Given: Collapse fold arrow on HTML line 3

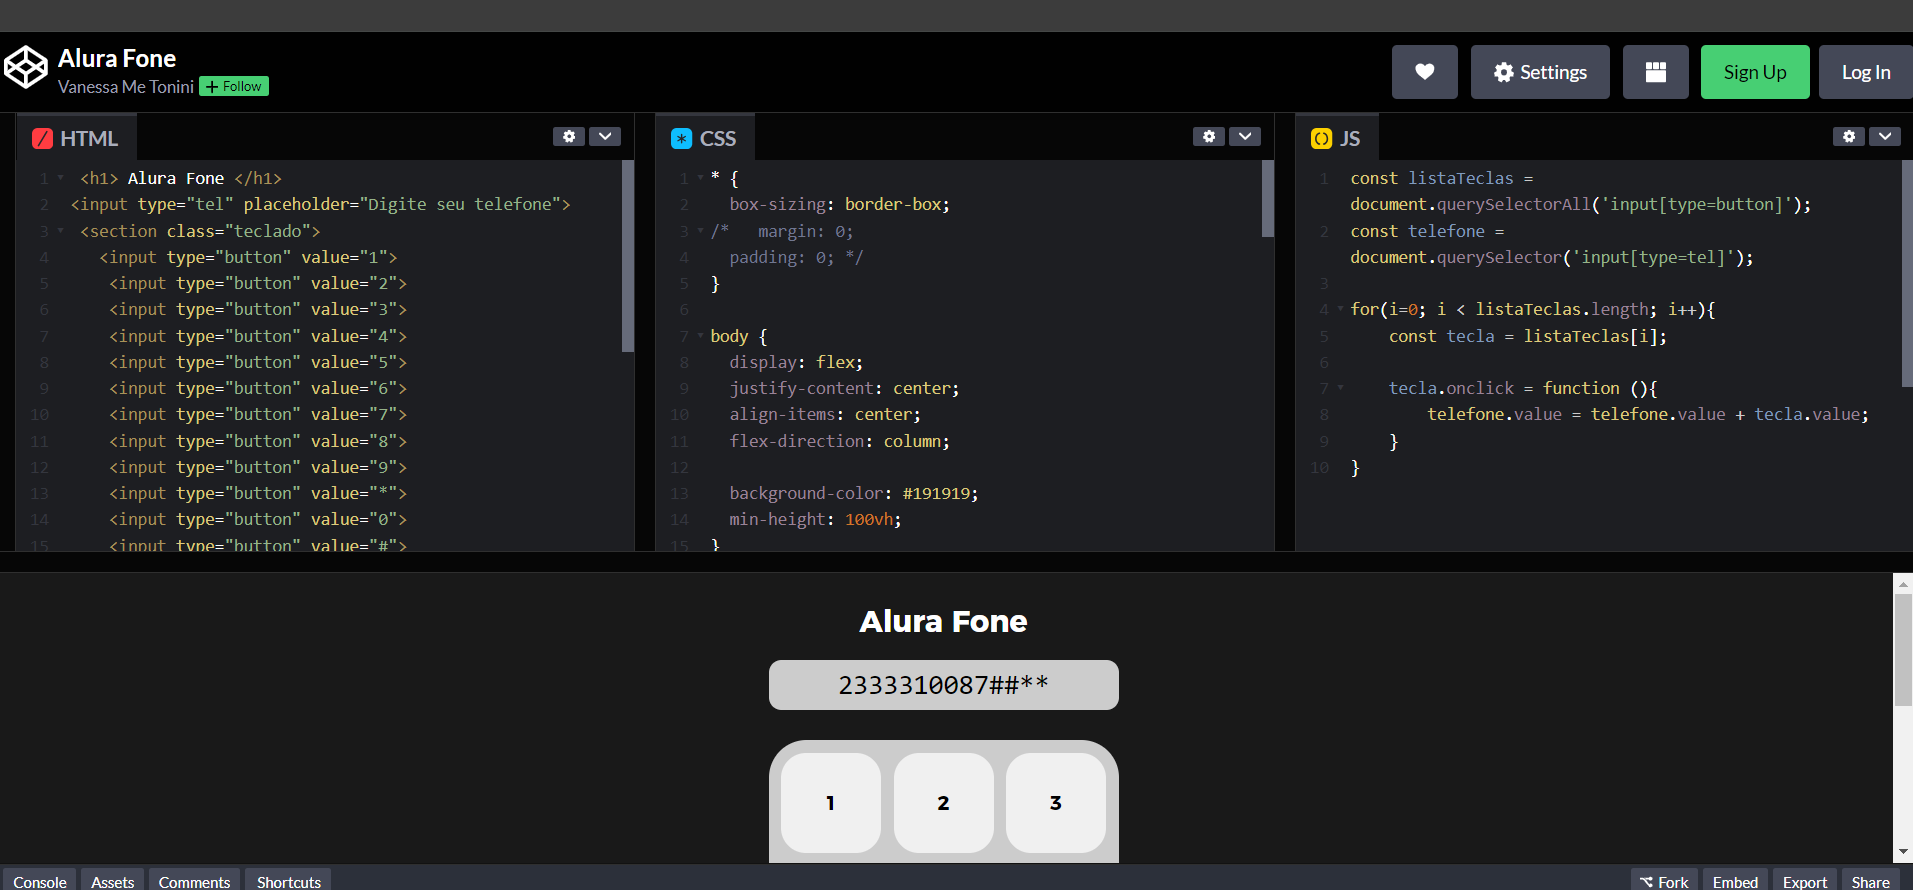Looking at the screenshot, I should pyautogui.click(x=61, y=231).
